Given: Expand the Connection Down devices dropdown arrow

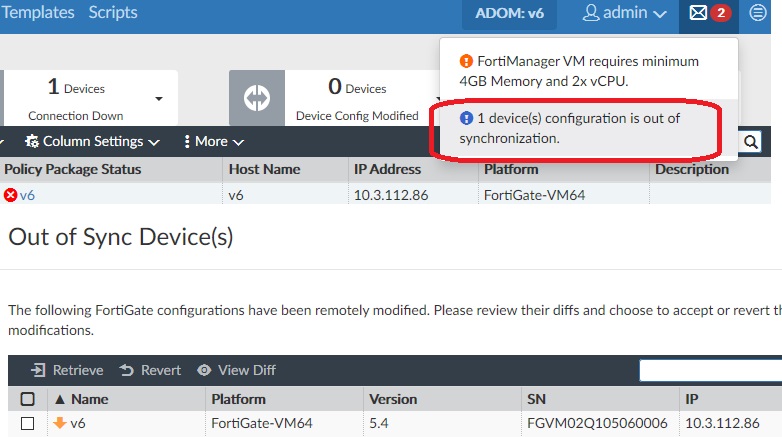Looking at the screenshot, I should pyautogui.click(x=158, y=98).
